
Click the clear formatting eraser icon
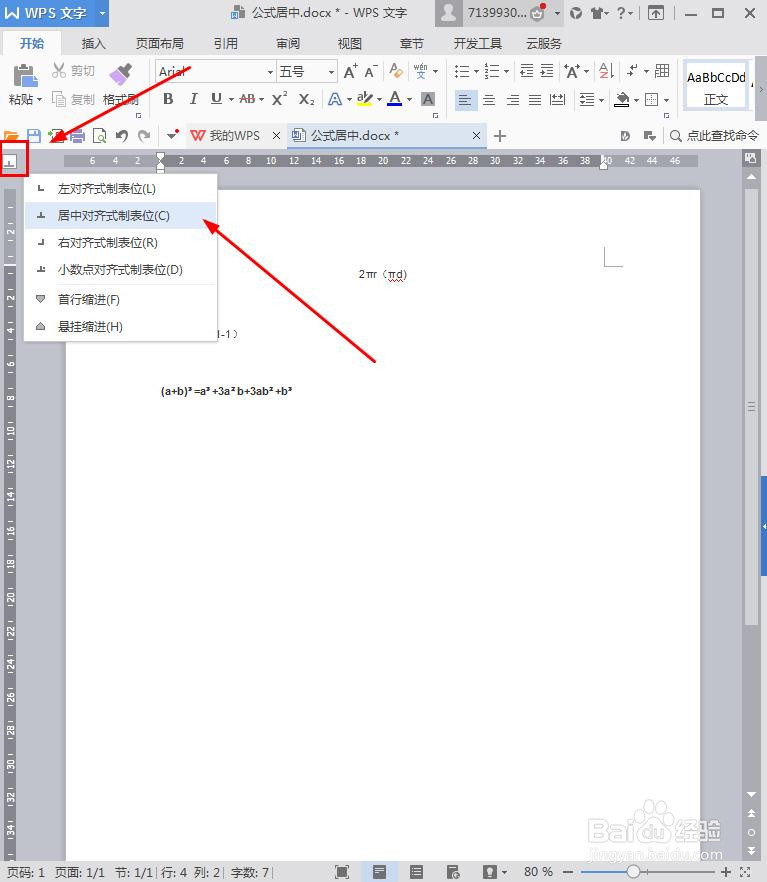tap(396, 71)
